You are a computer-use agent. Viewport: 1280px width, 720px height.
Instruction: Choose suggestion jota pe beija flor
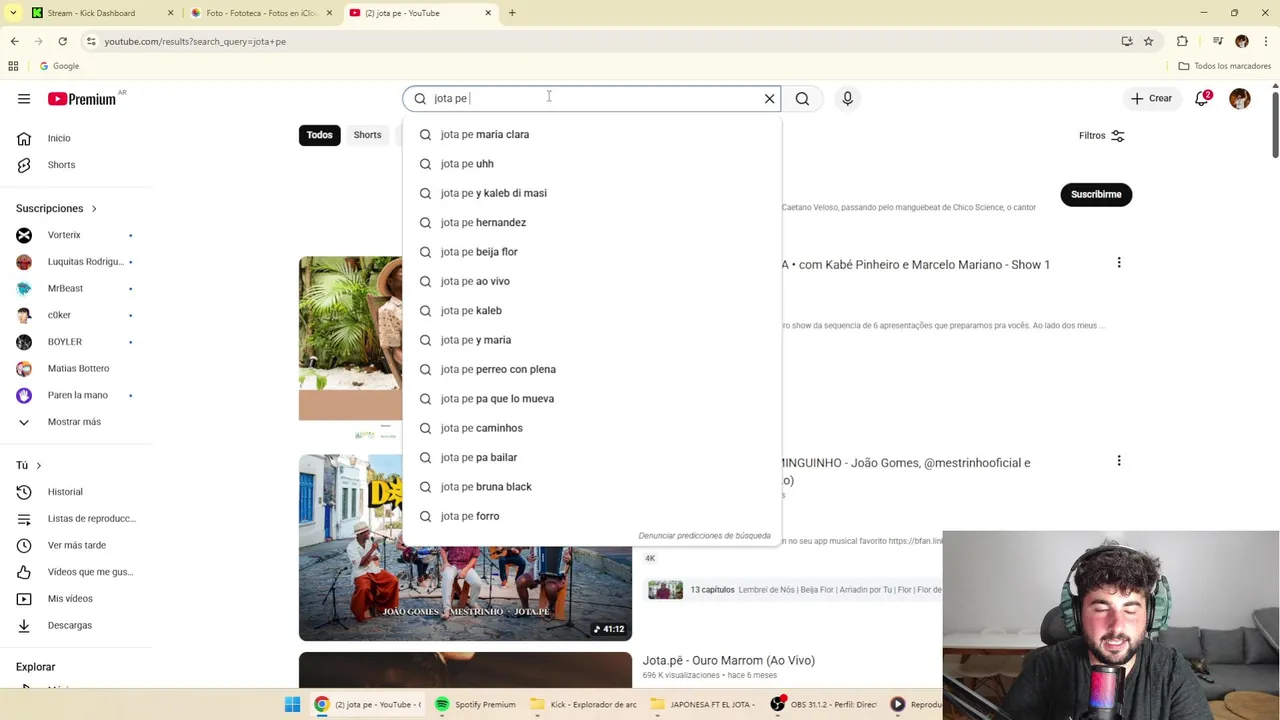pyautogui.click(x=592, y=252)
